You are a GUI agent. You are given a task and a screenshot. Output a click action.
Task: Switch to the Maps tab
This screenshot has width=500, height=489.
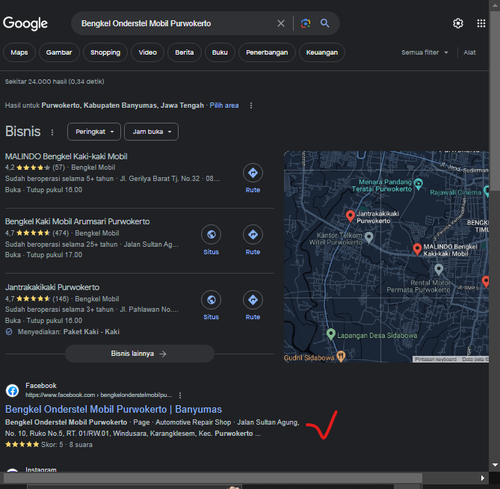[19, 52]
